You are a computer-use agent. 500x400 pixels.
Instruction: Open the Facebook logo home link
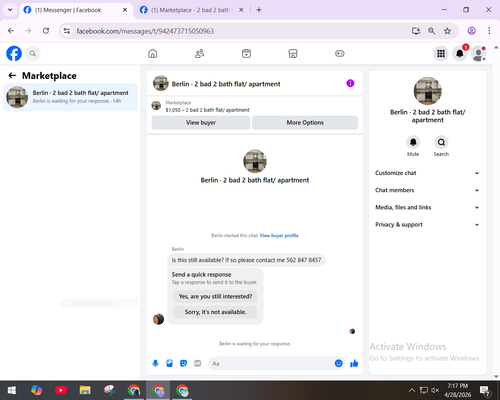pyautogui.click(x=14, y=53)
